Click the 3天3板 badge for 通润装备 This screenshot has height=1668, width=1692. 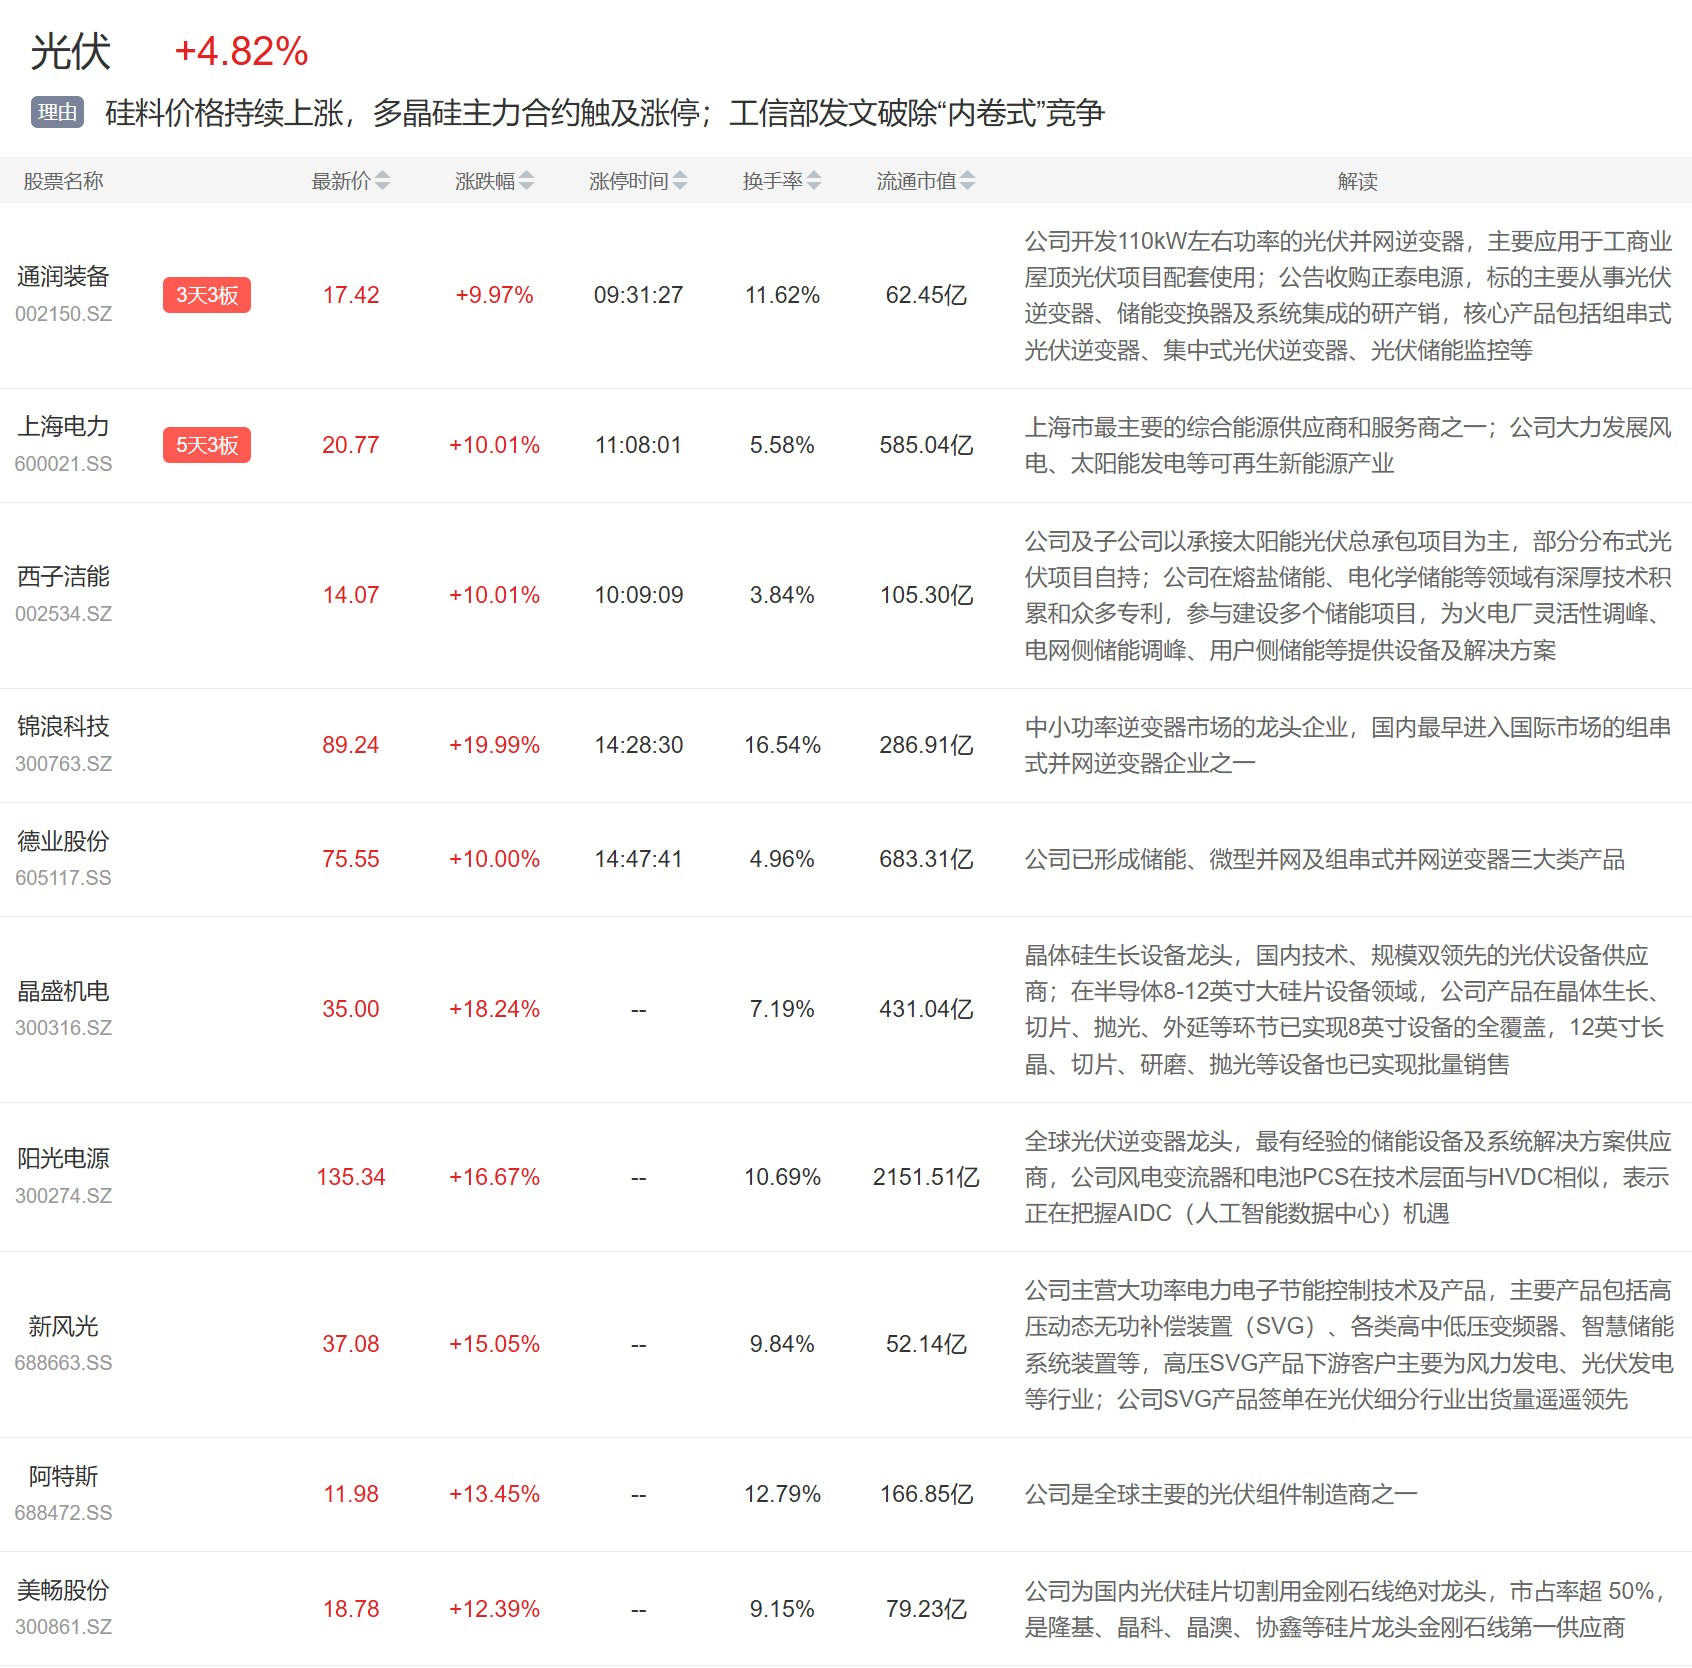[207, 295]
